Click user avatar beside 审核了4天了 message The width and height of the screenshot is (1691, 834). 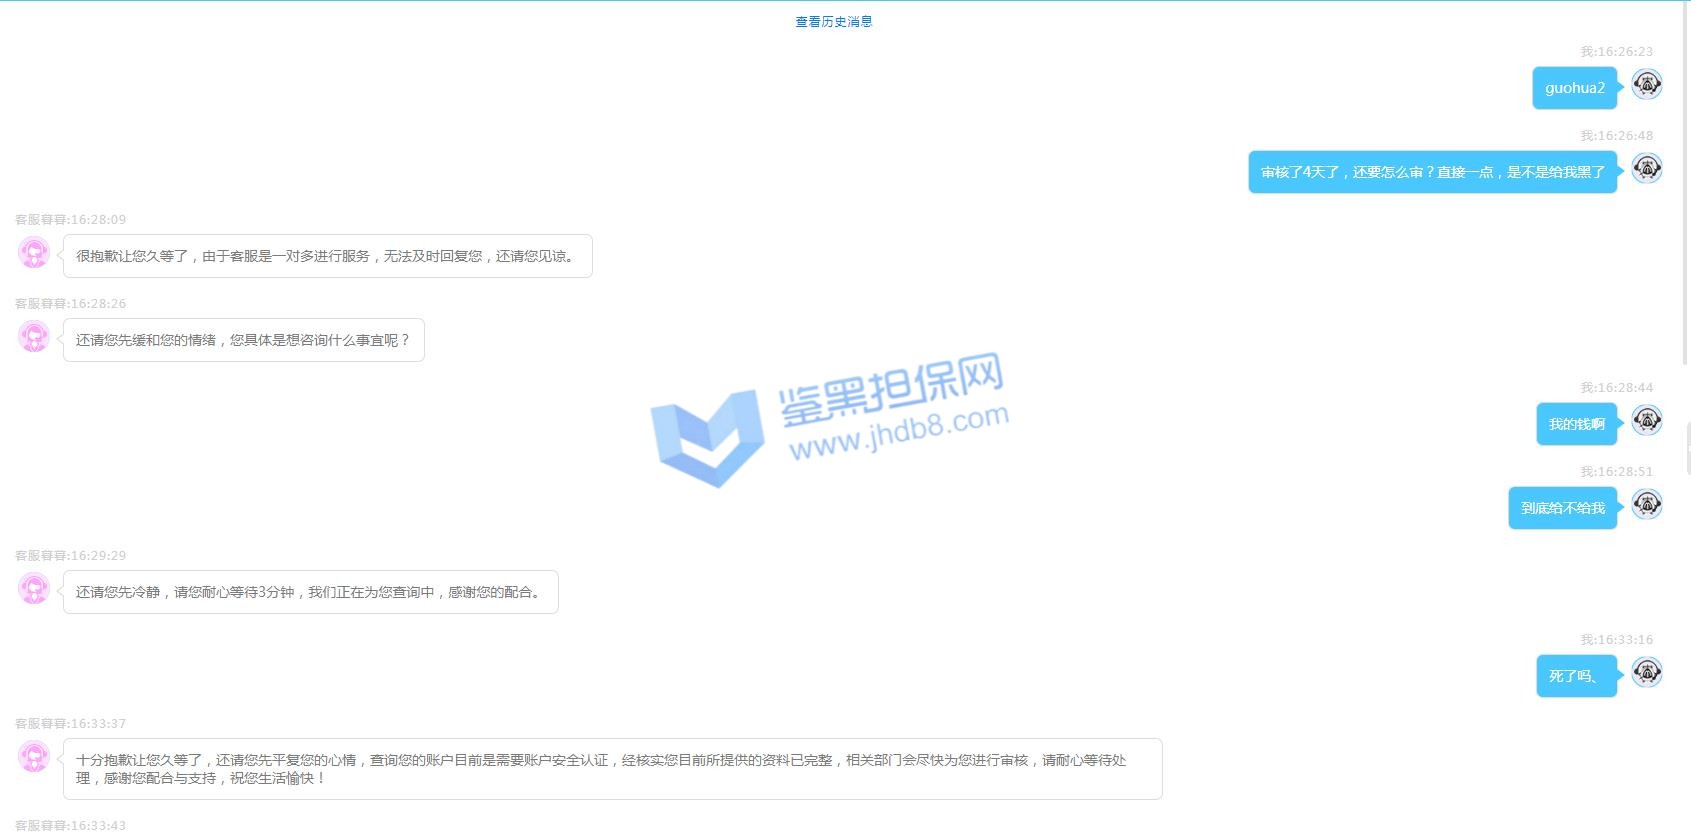point(1646,169)
